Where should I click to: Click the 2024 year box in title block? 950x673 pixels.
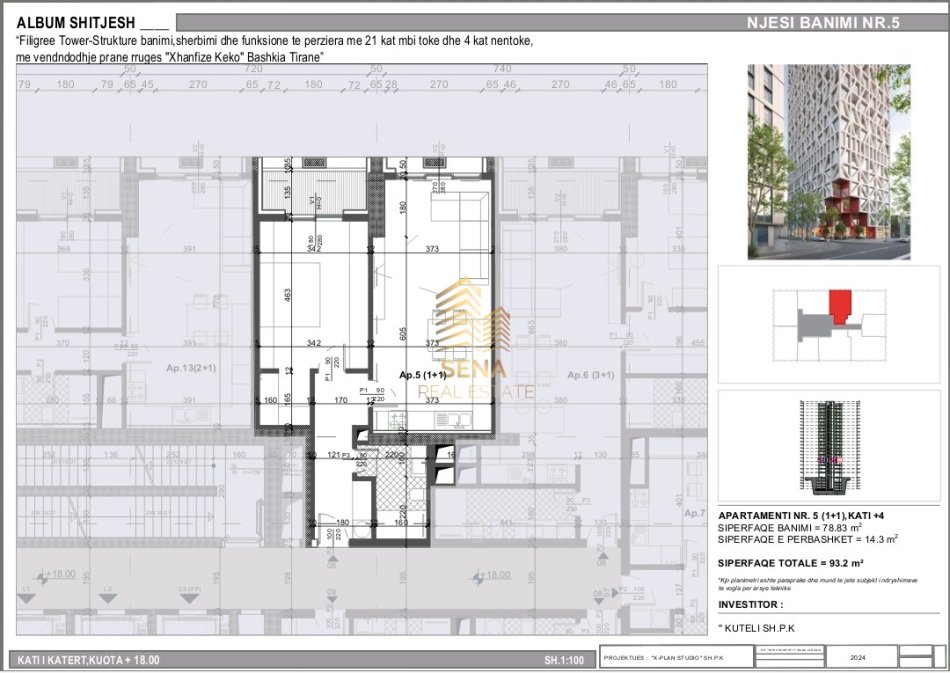click(x=857, y=658)
